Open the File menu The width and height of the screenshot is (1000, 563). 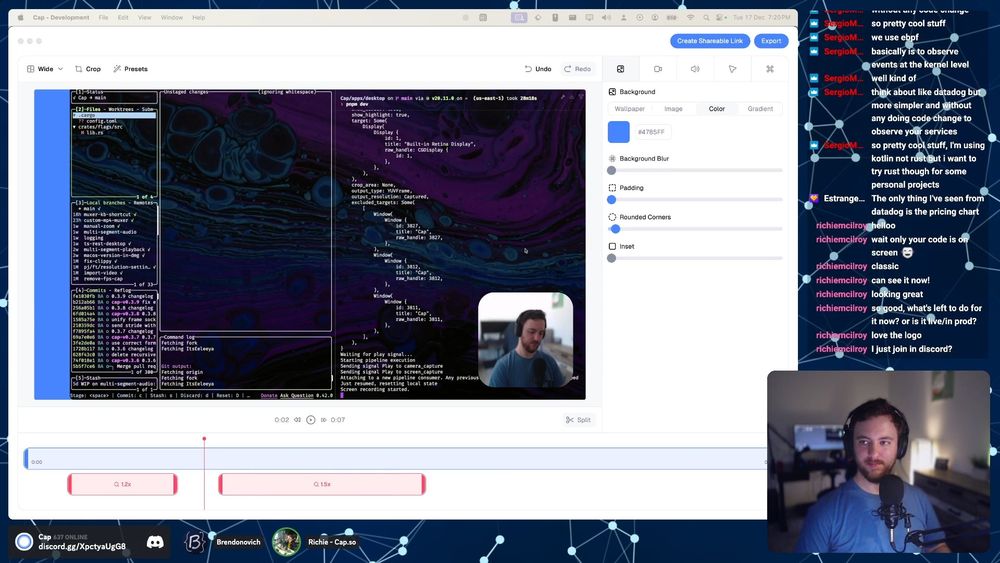[103, 18]
